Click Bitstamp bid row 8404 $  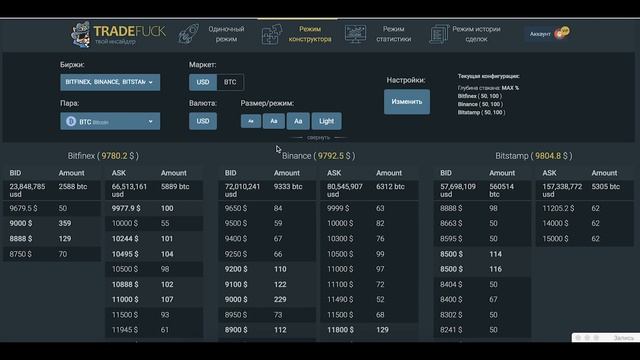click(482, 284)
